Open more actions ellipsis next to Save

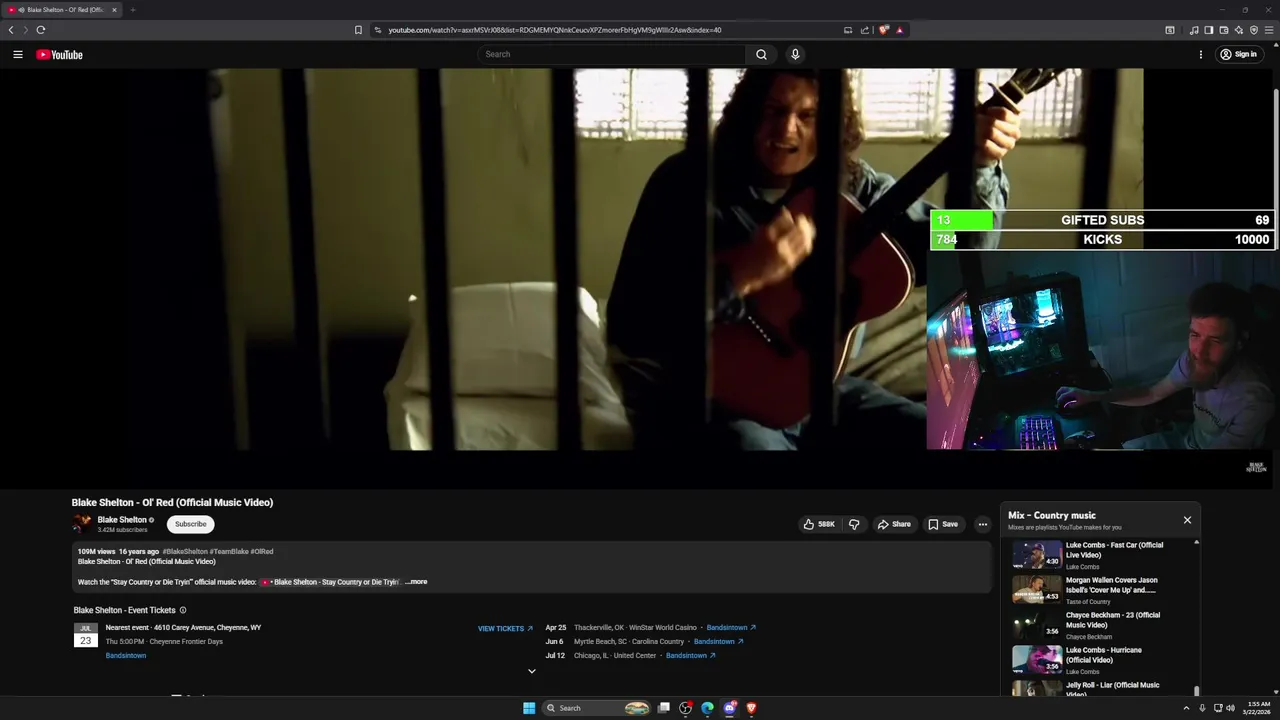click(982, 524)
